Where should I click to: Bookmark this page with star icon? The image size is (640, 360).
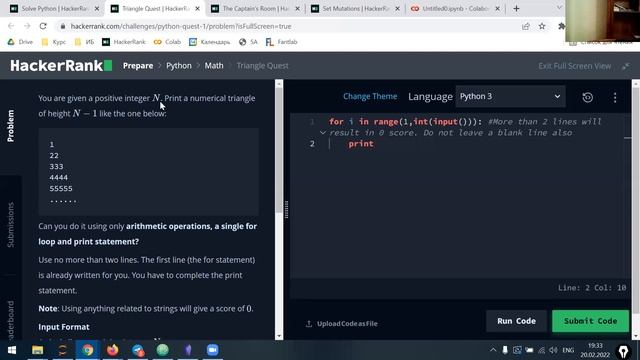[542, 26]
